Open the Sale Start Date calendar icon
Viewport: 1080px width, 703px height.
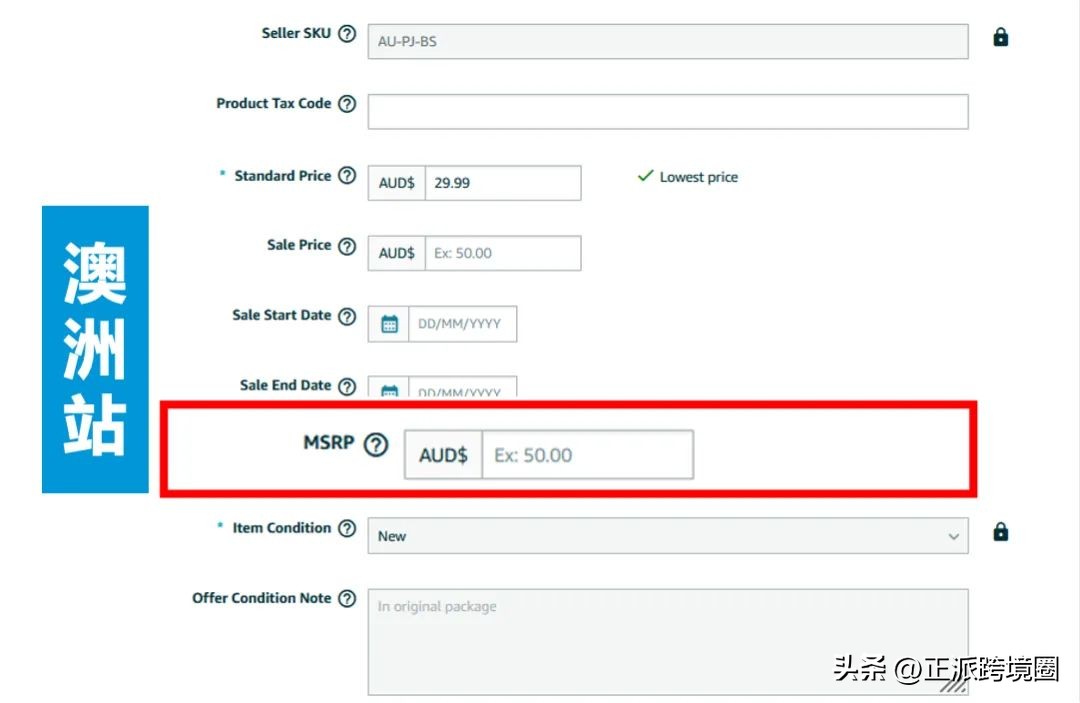(389, 324)
